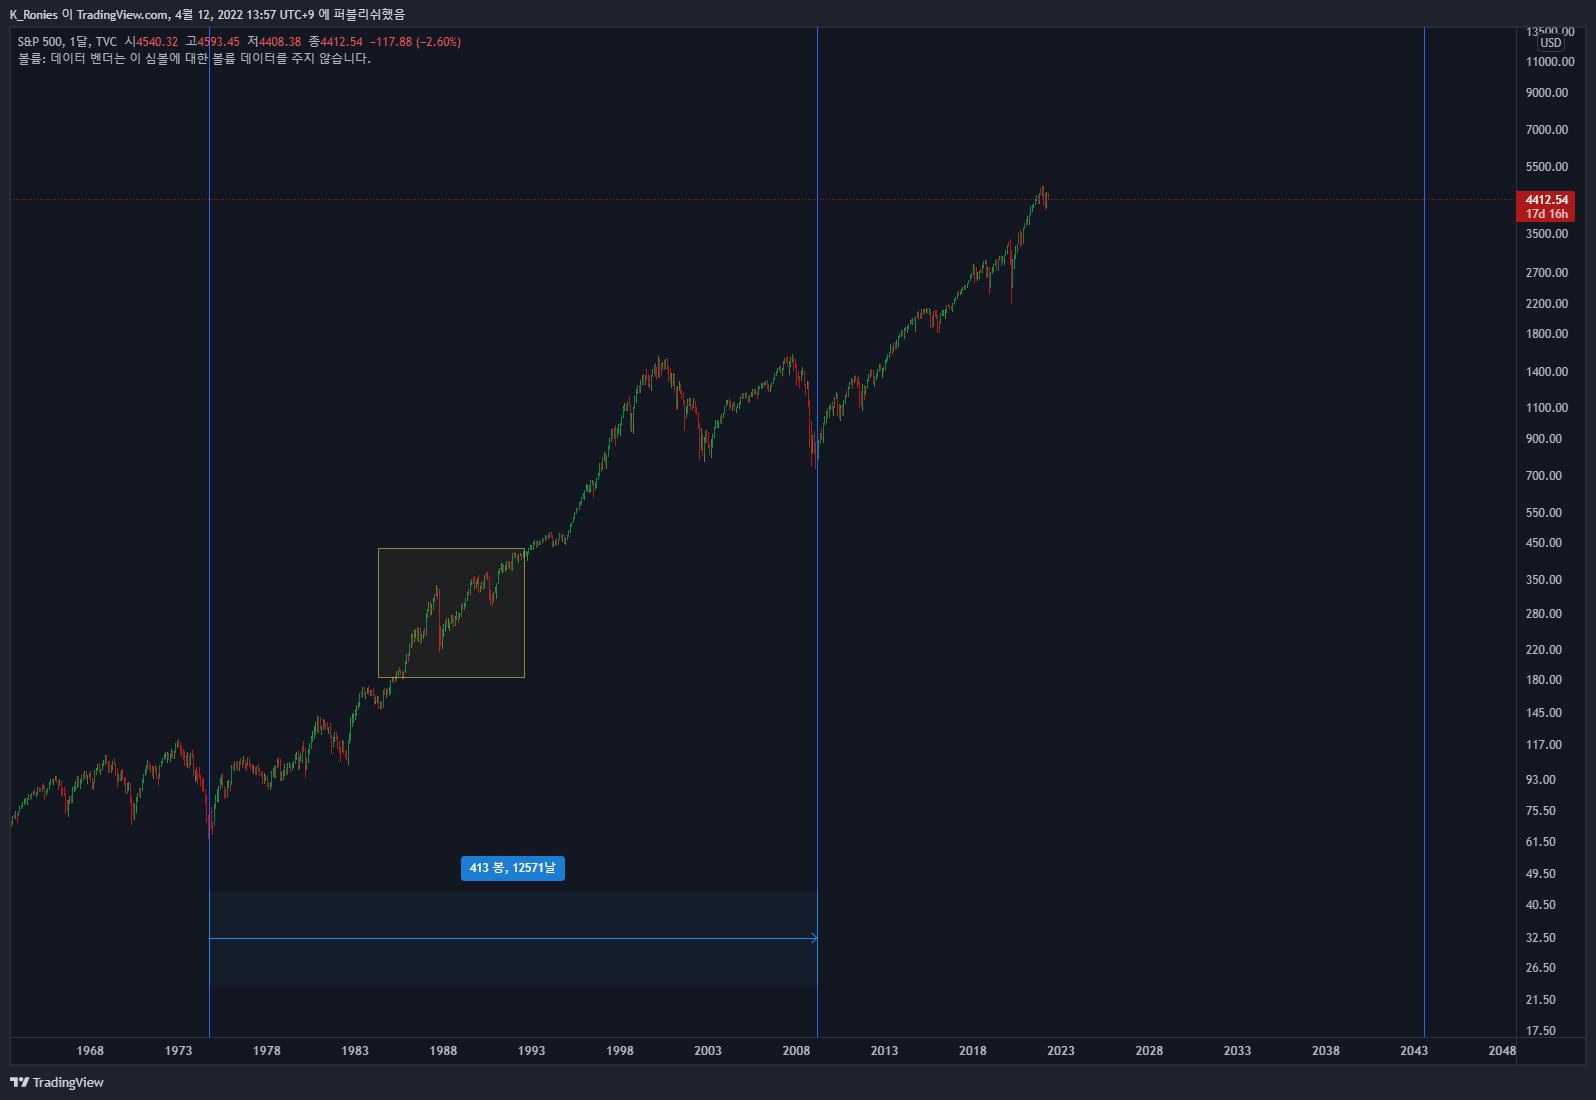Select the yellow rectangle drawing on chart
Viewport: 1596px width, 1100px height.
[451, 613]
